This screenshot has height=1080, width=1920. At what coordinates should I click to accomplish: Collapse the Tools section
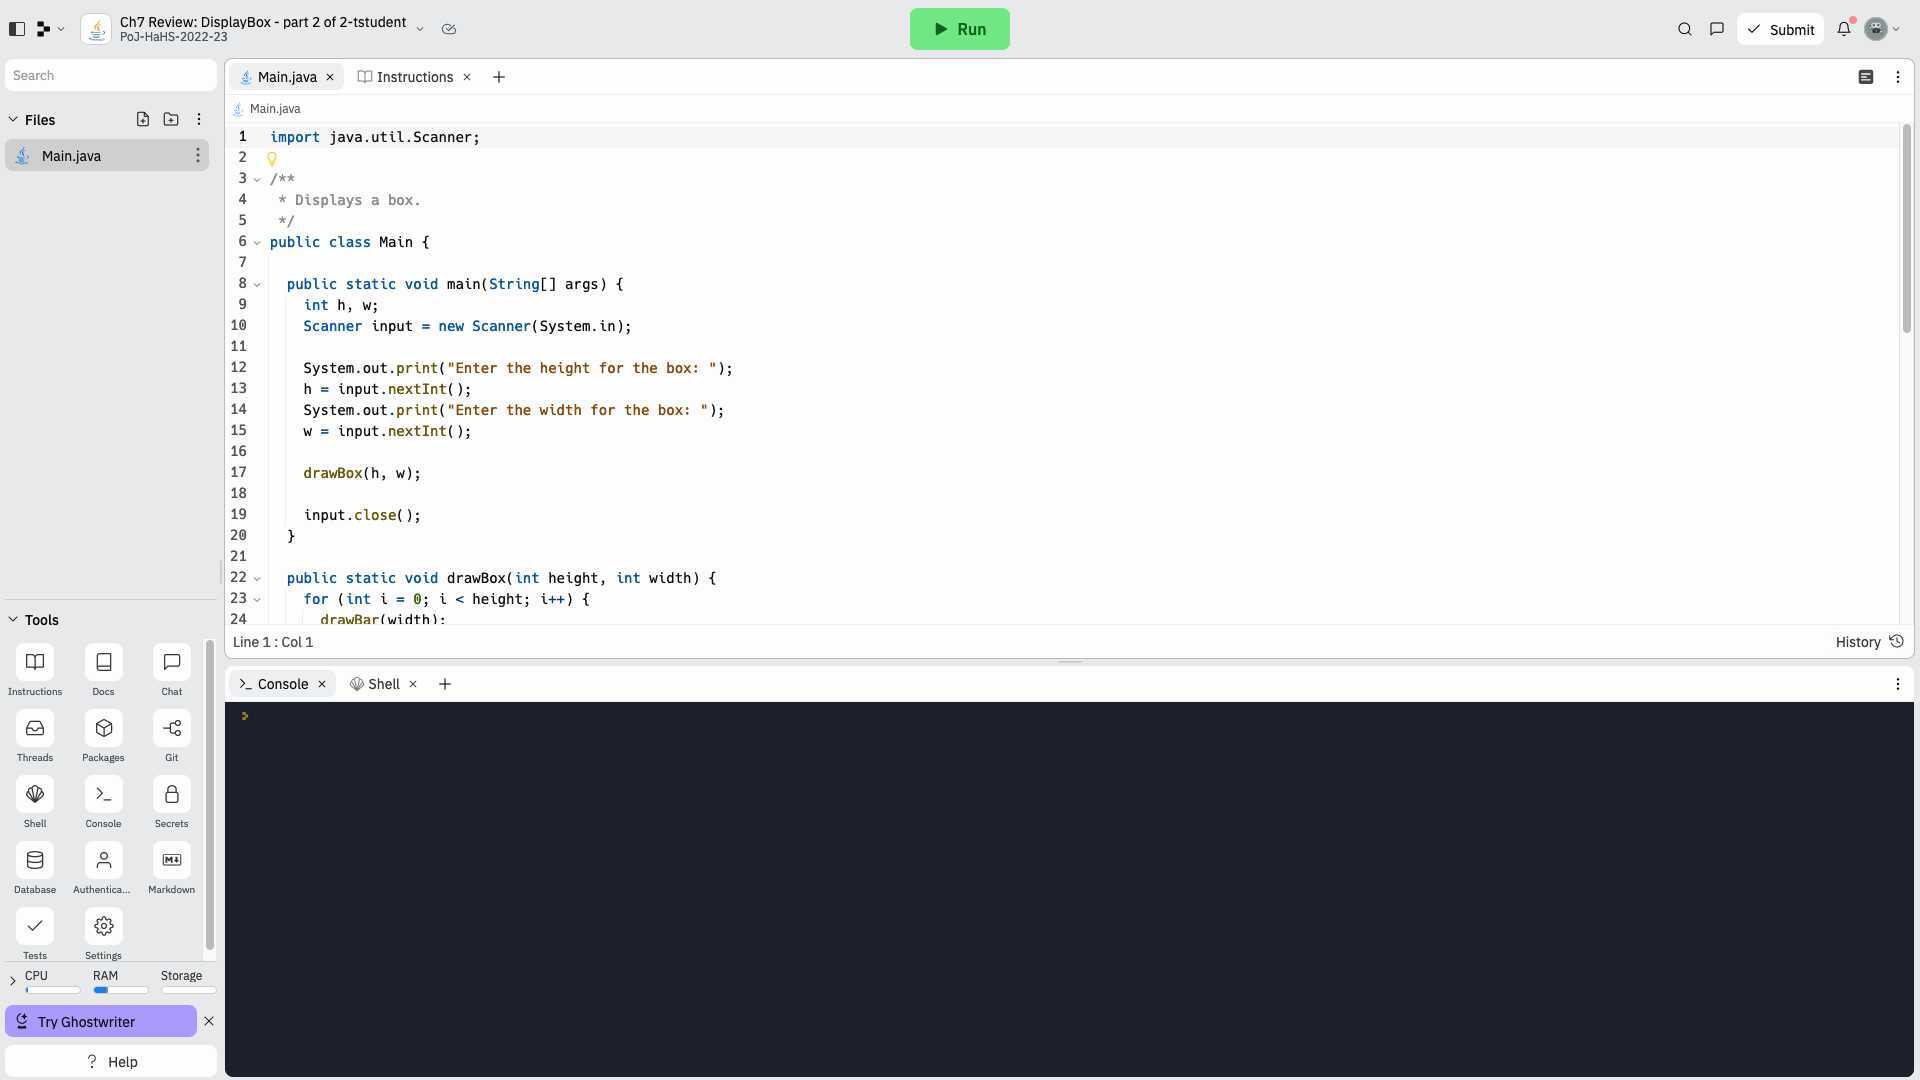pyautogui.click(x=14, y=620)
